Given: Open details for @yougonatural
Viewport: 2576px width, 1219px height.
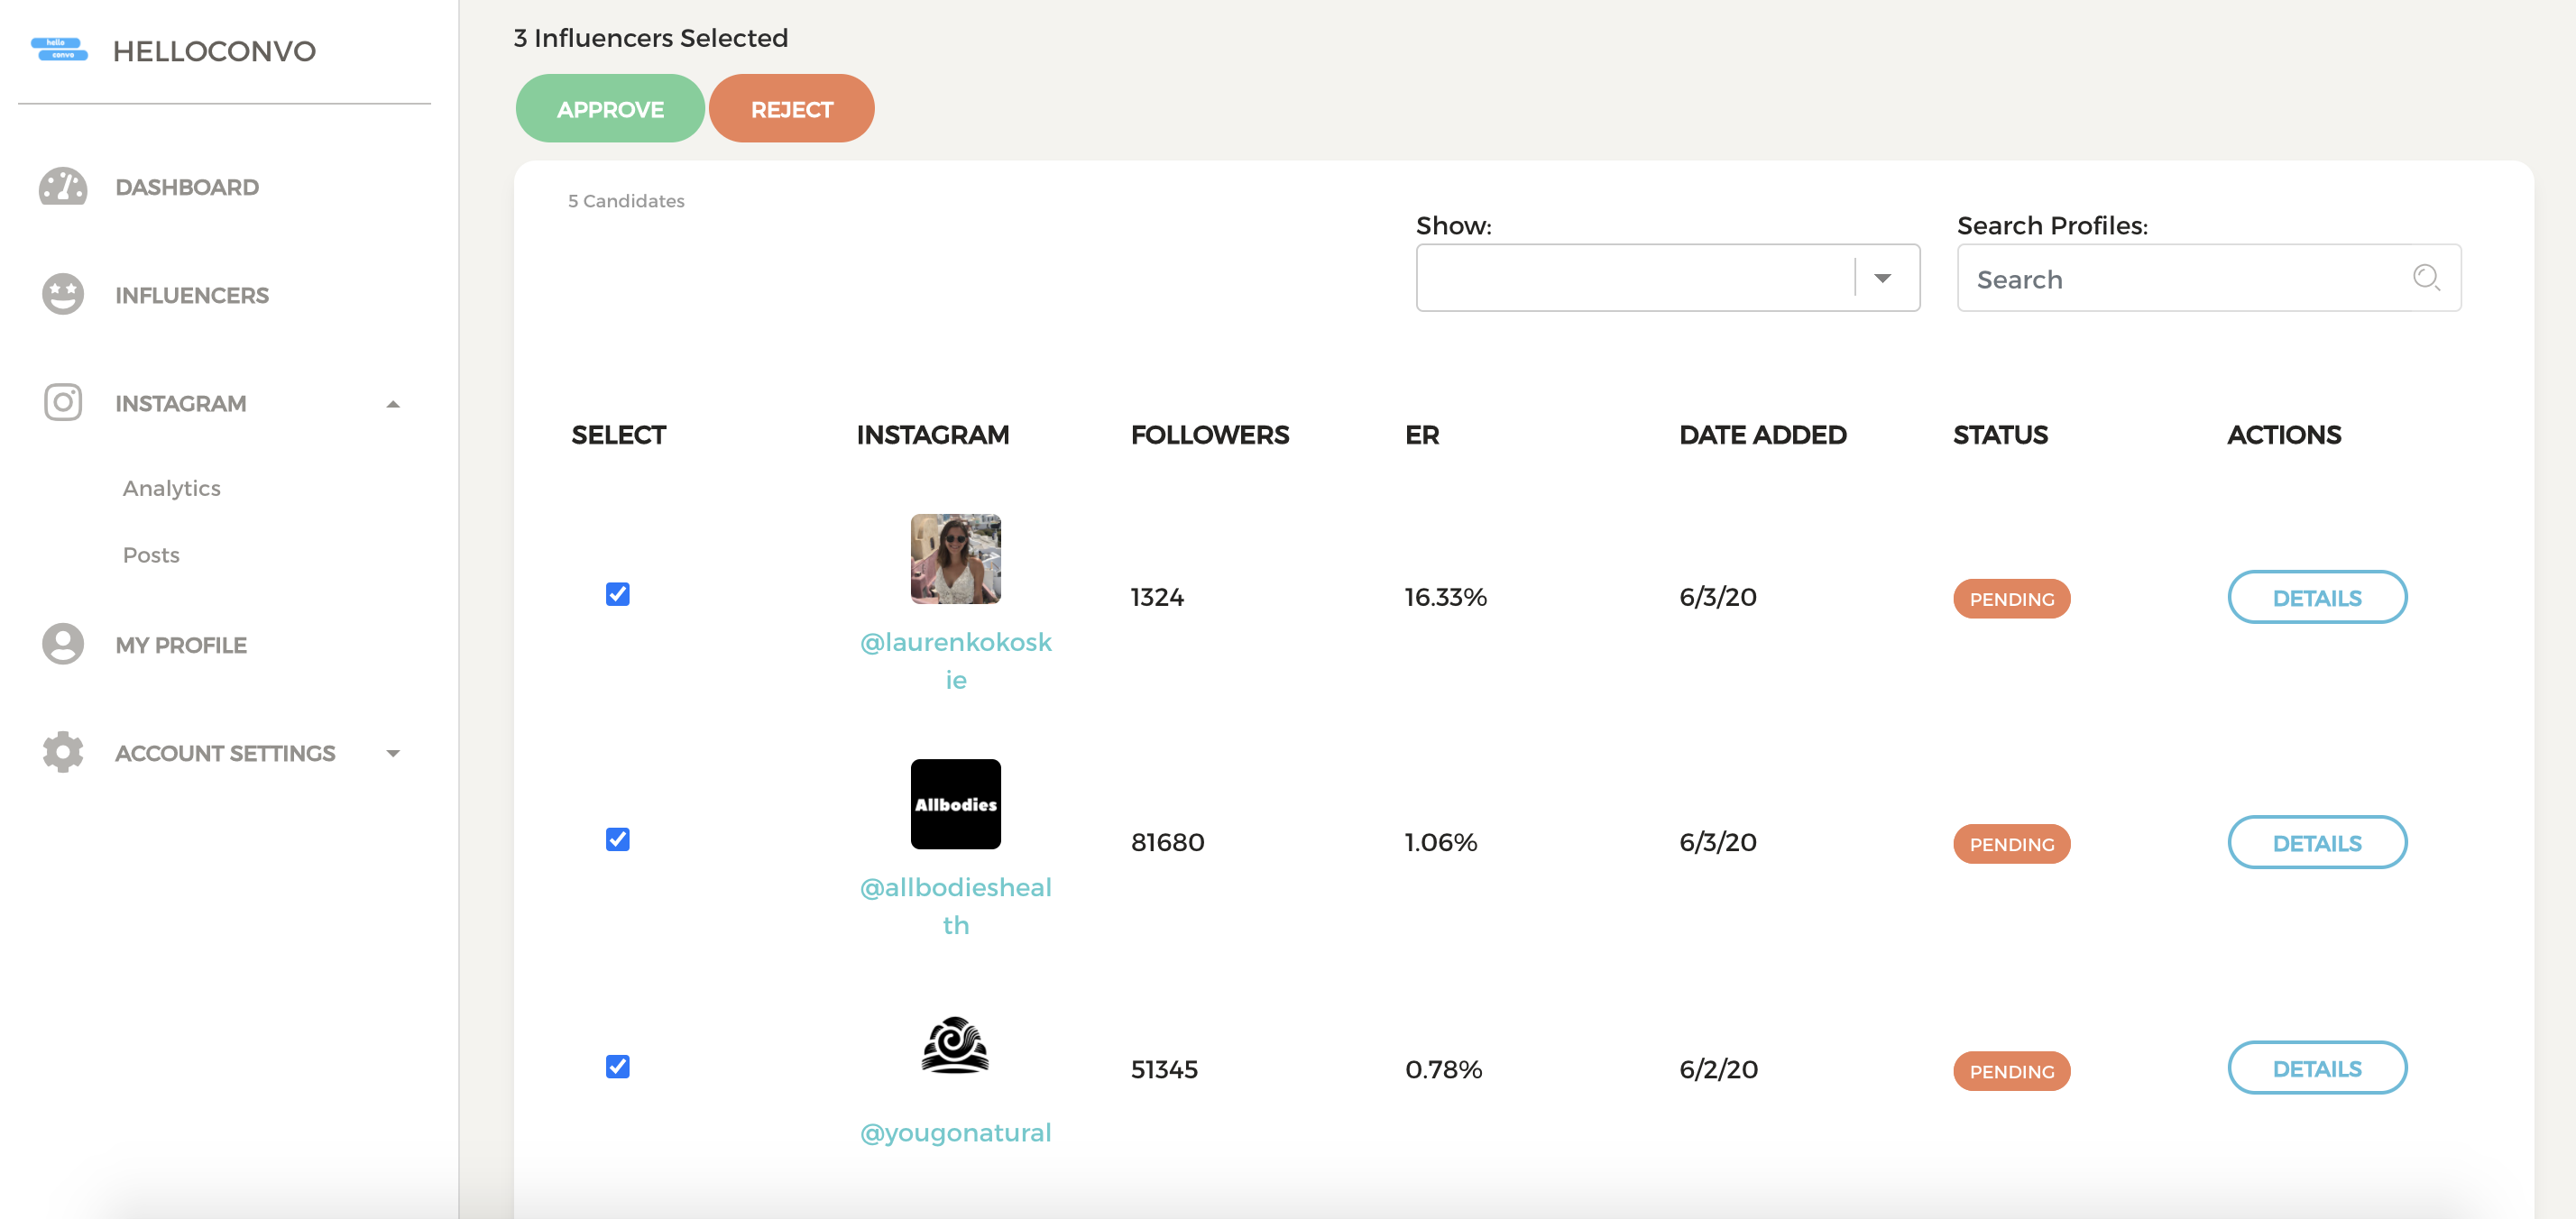Looking at the screenshot, I should point(2317,1068).
